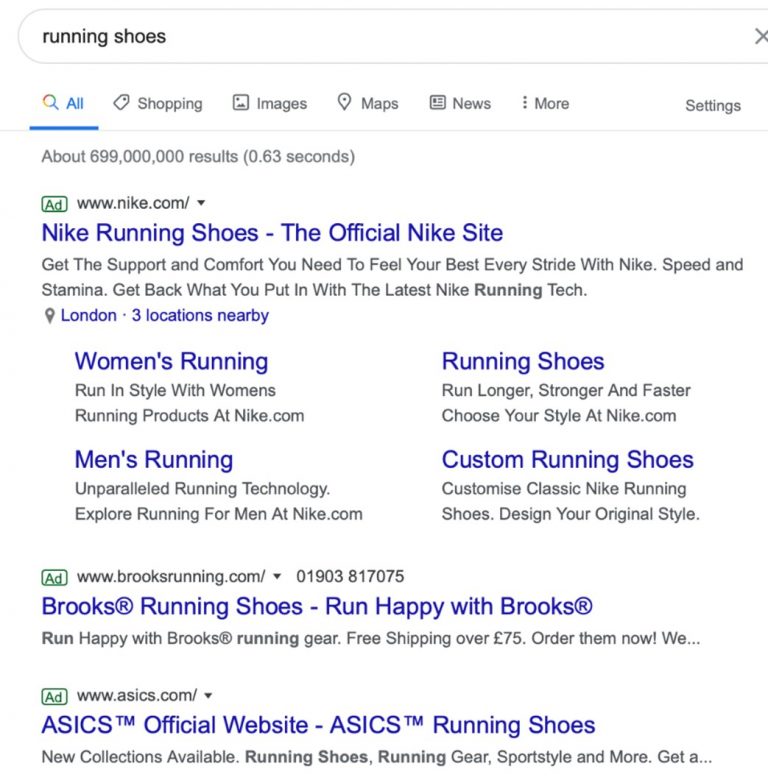
Task: Open the Custom Running Shoes sitelink
Action: coord(567,460)
